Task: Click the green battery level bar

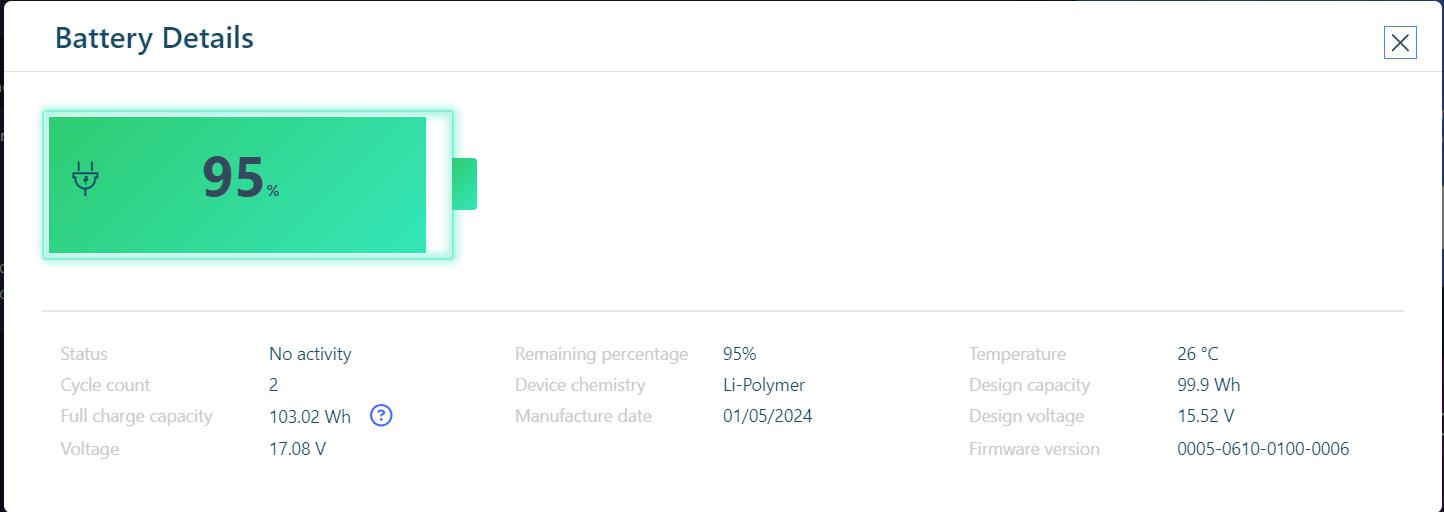Action: (238, 185)
